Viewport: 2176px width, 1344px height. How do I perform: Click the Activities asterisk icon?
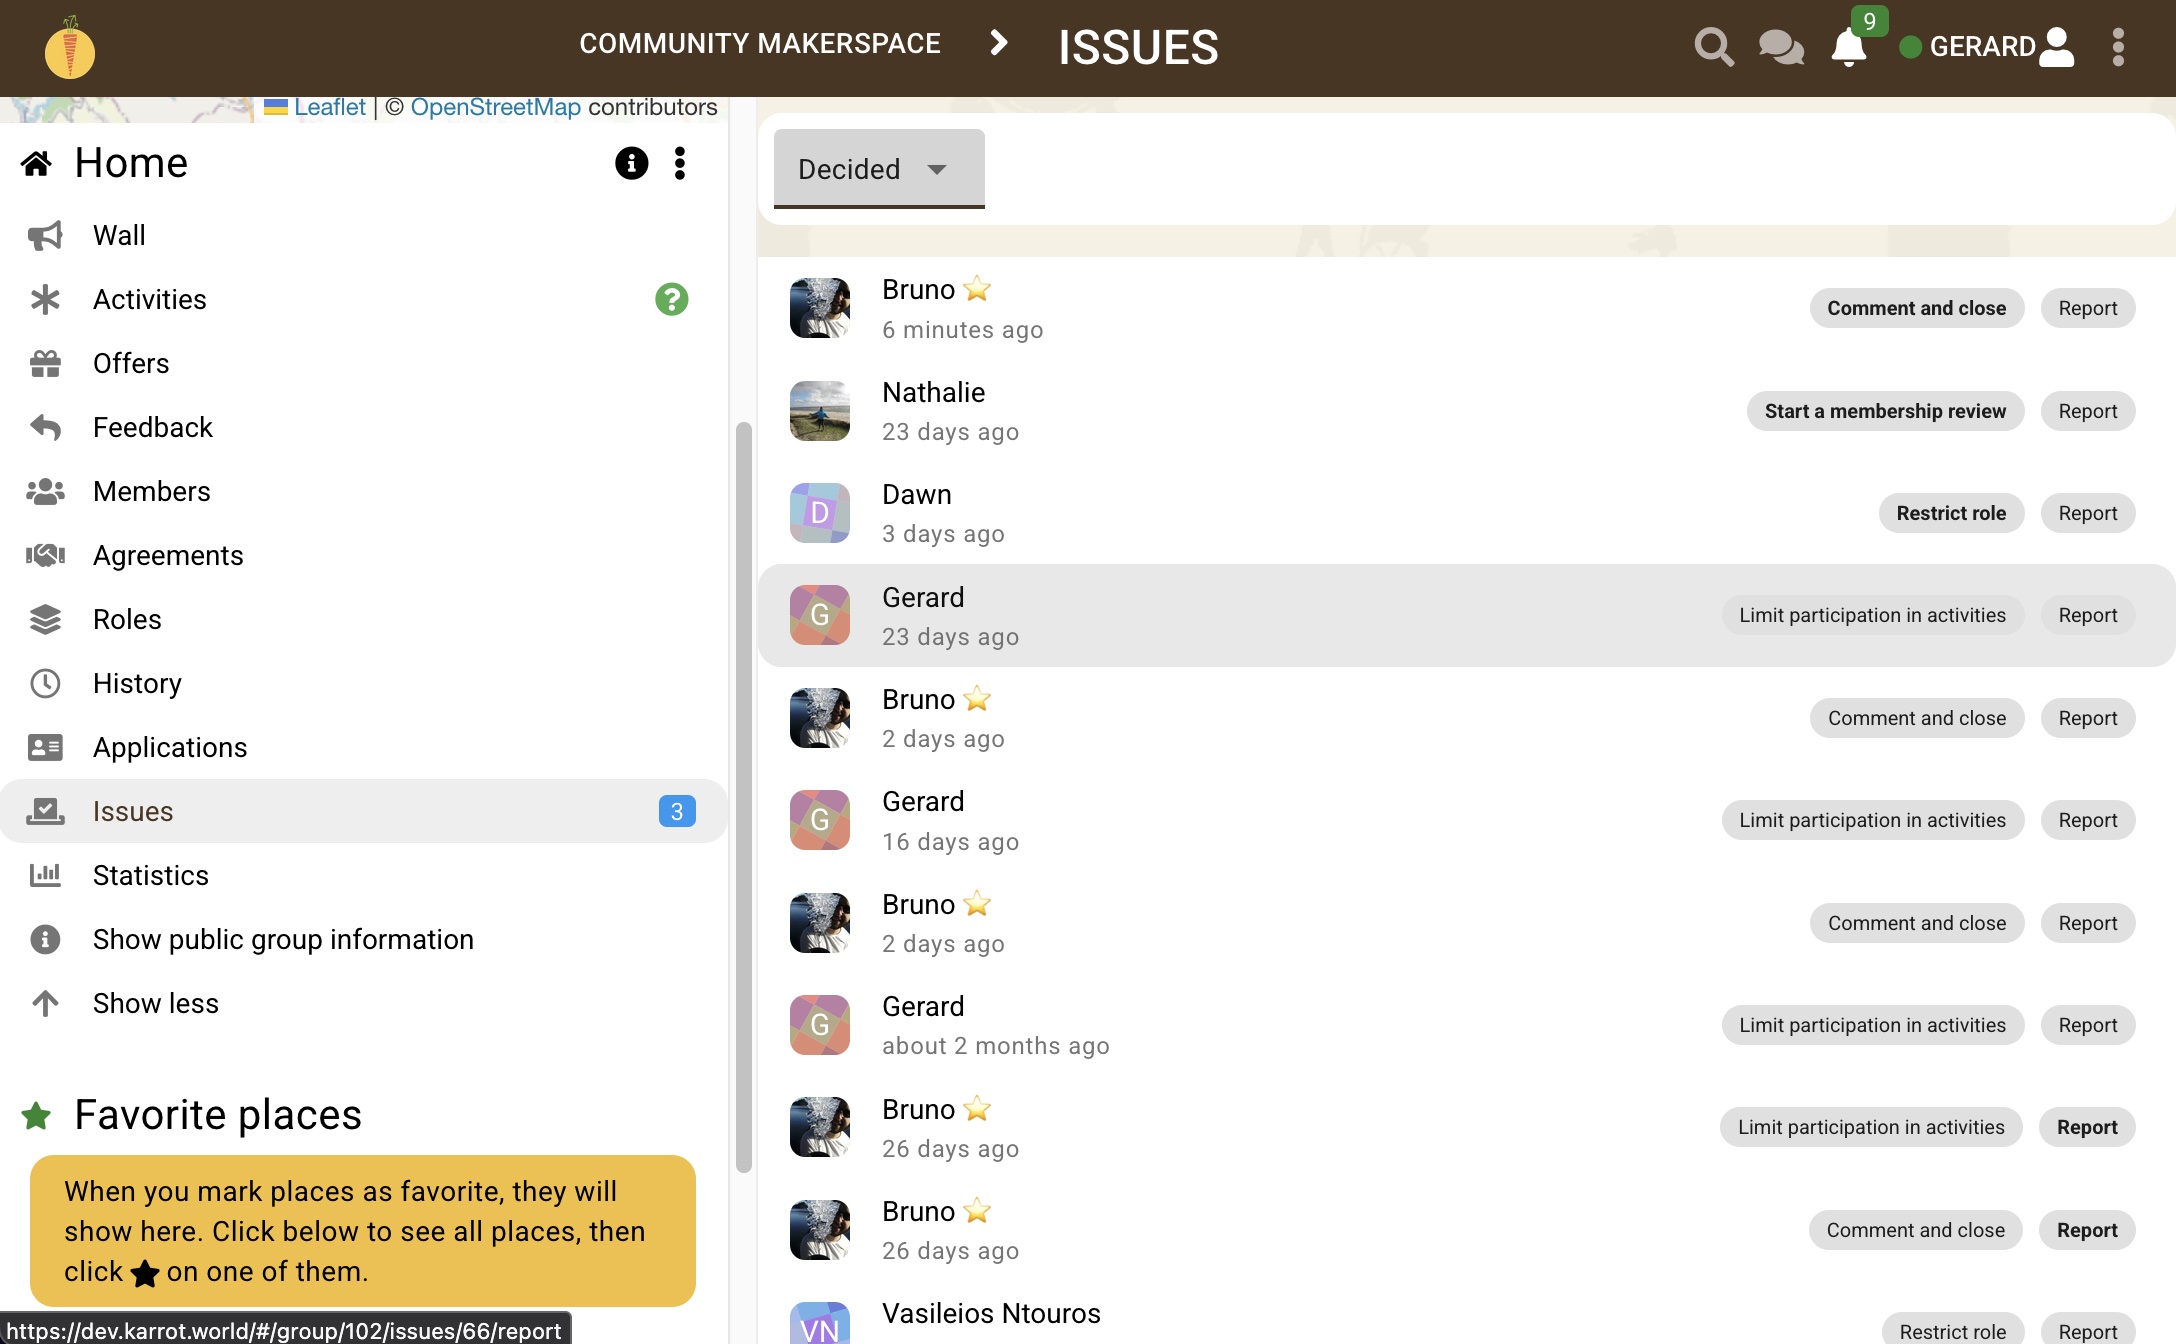coord(45,299)
